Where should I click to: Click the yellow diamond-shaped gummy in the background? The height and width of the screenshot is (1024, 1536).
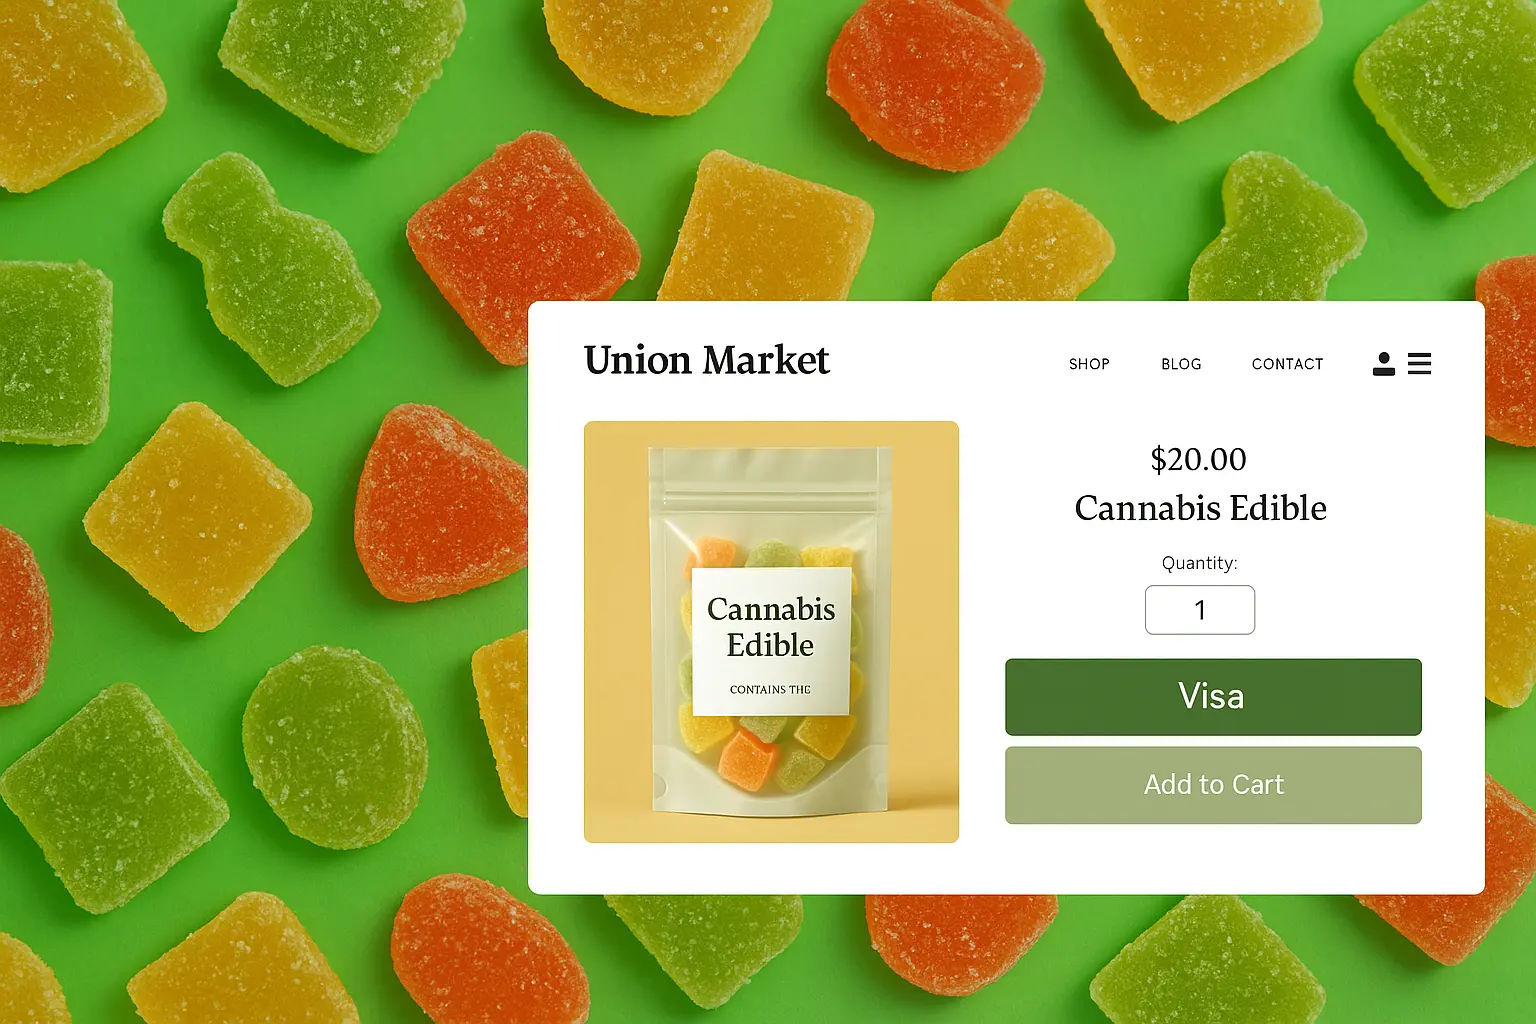pyautogui.click(x=198, y=517)
